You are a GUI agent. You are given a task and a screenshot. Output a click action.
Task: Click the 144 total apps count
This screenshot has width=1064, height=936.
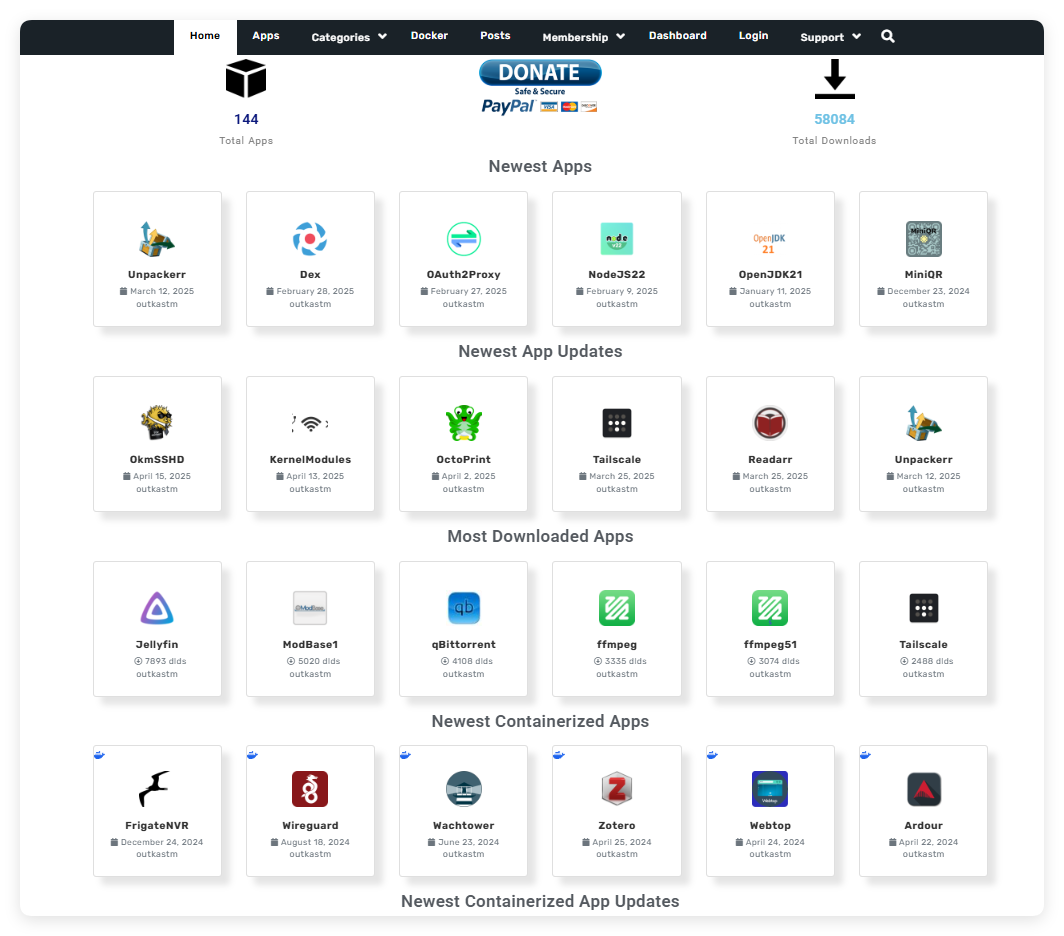click(x=246, y=119)
